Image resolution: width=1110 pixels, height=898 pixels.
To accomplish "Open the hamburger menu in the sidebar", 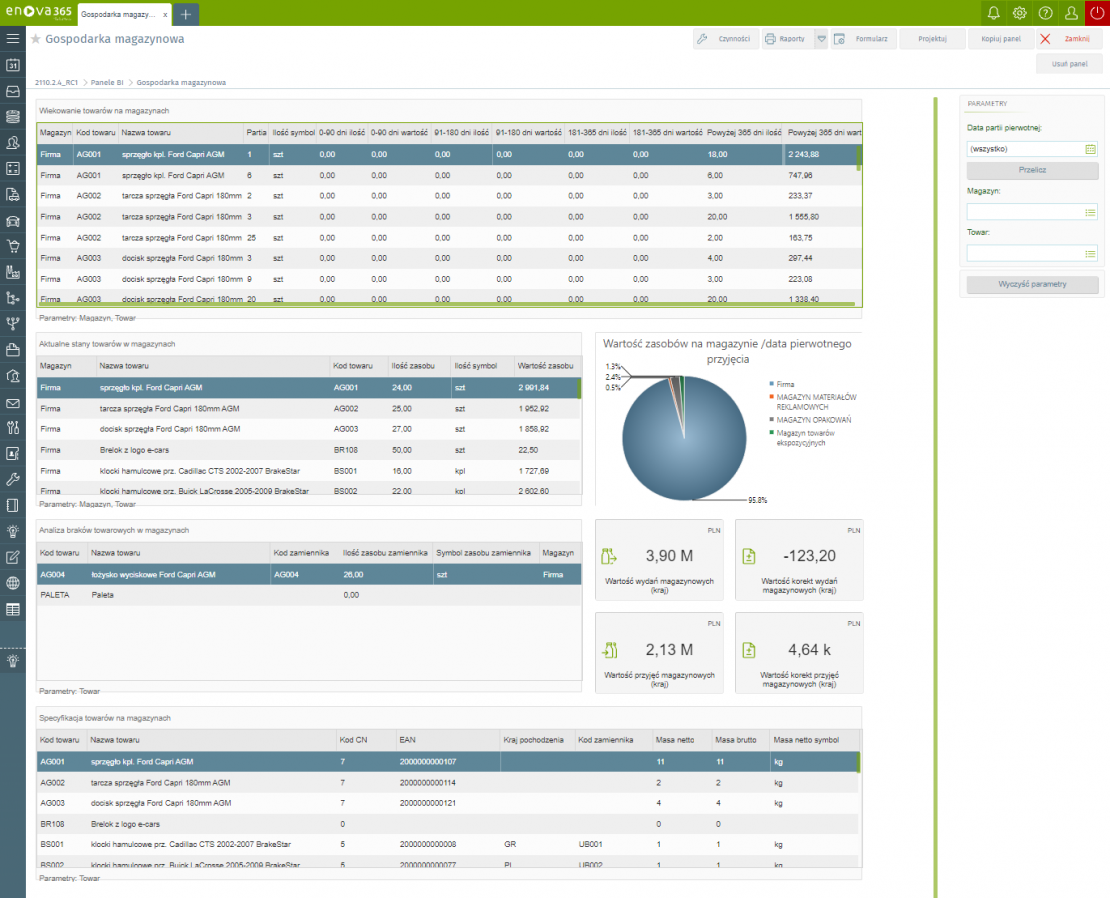I will 13,39.
